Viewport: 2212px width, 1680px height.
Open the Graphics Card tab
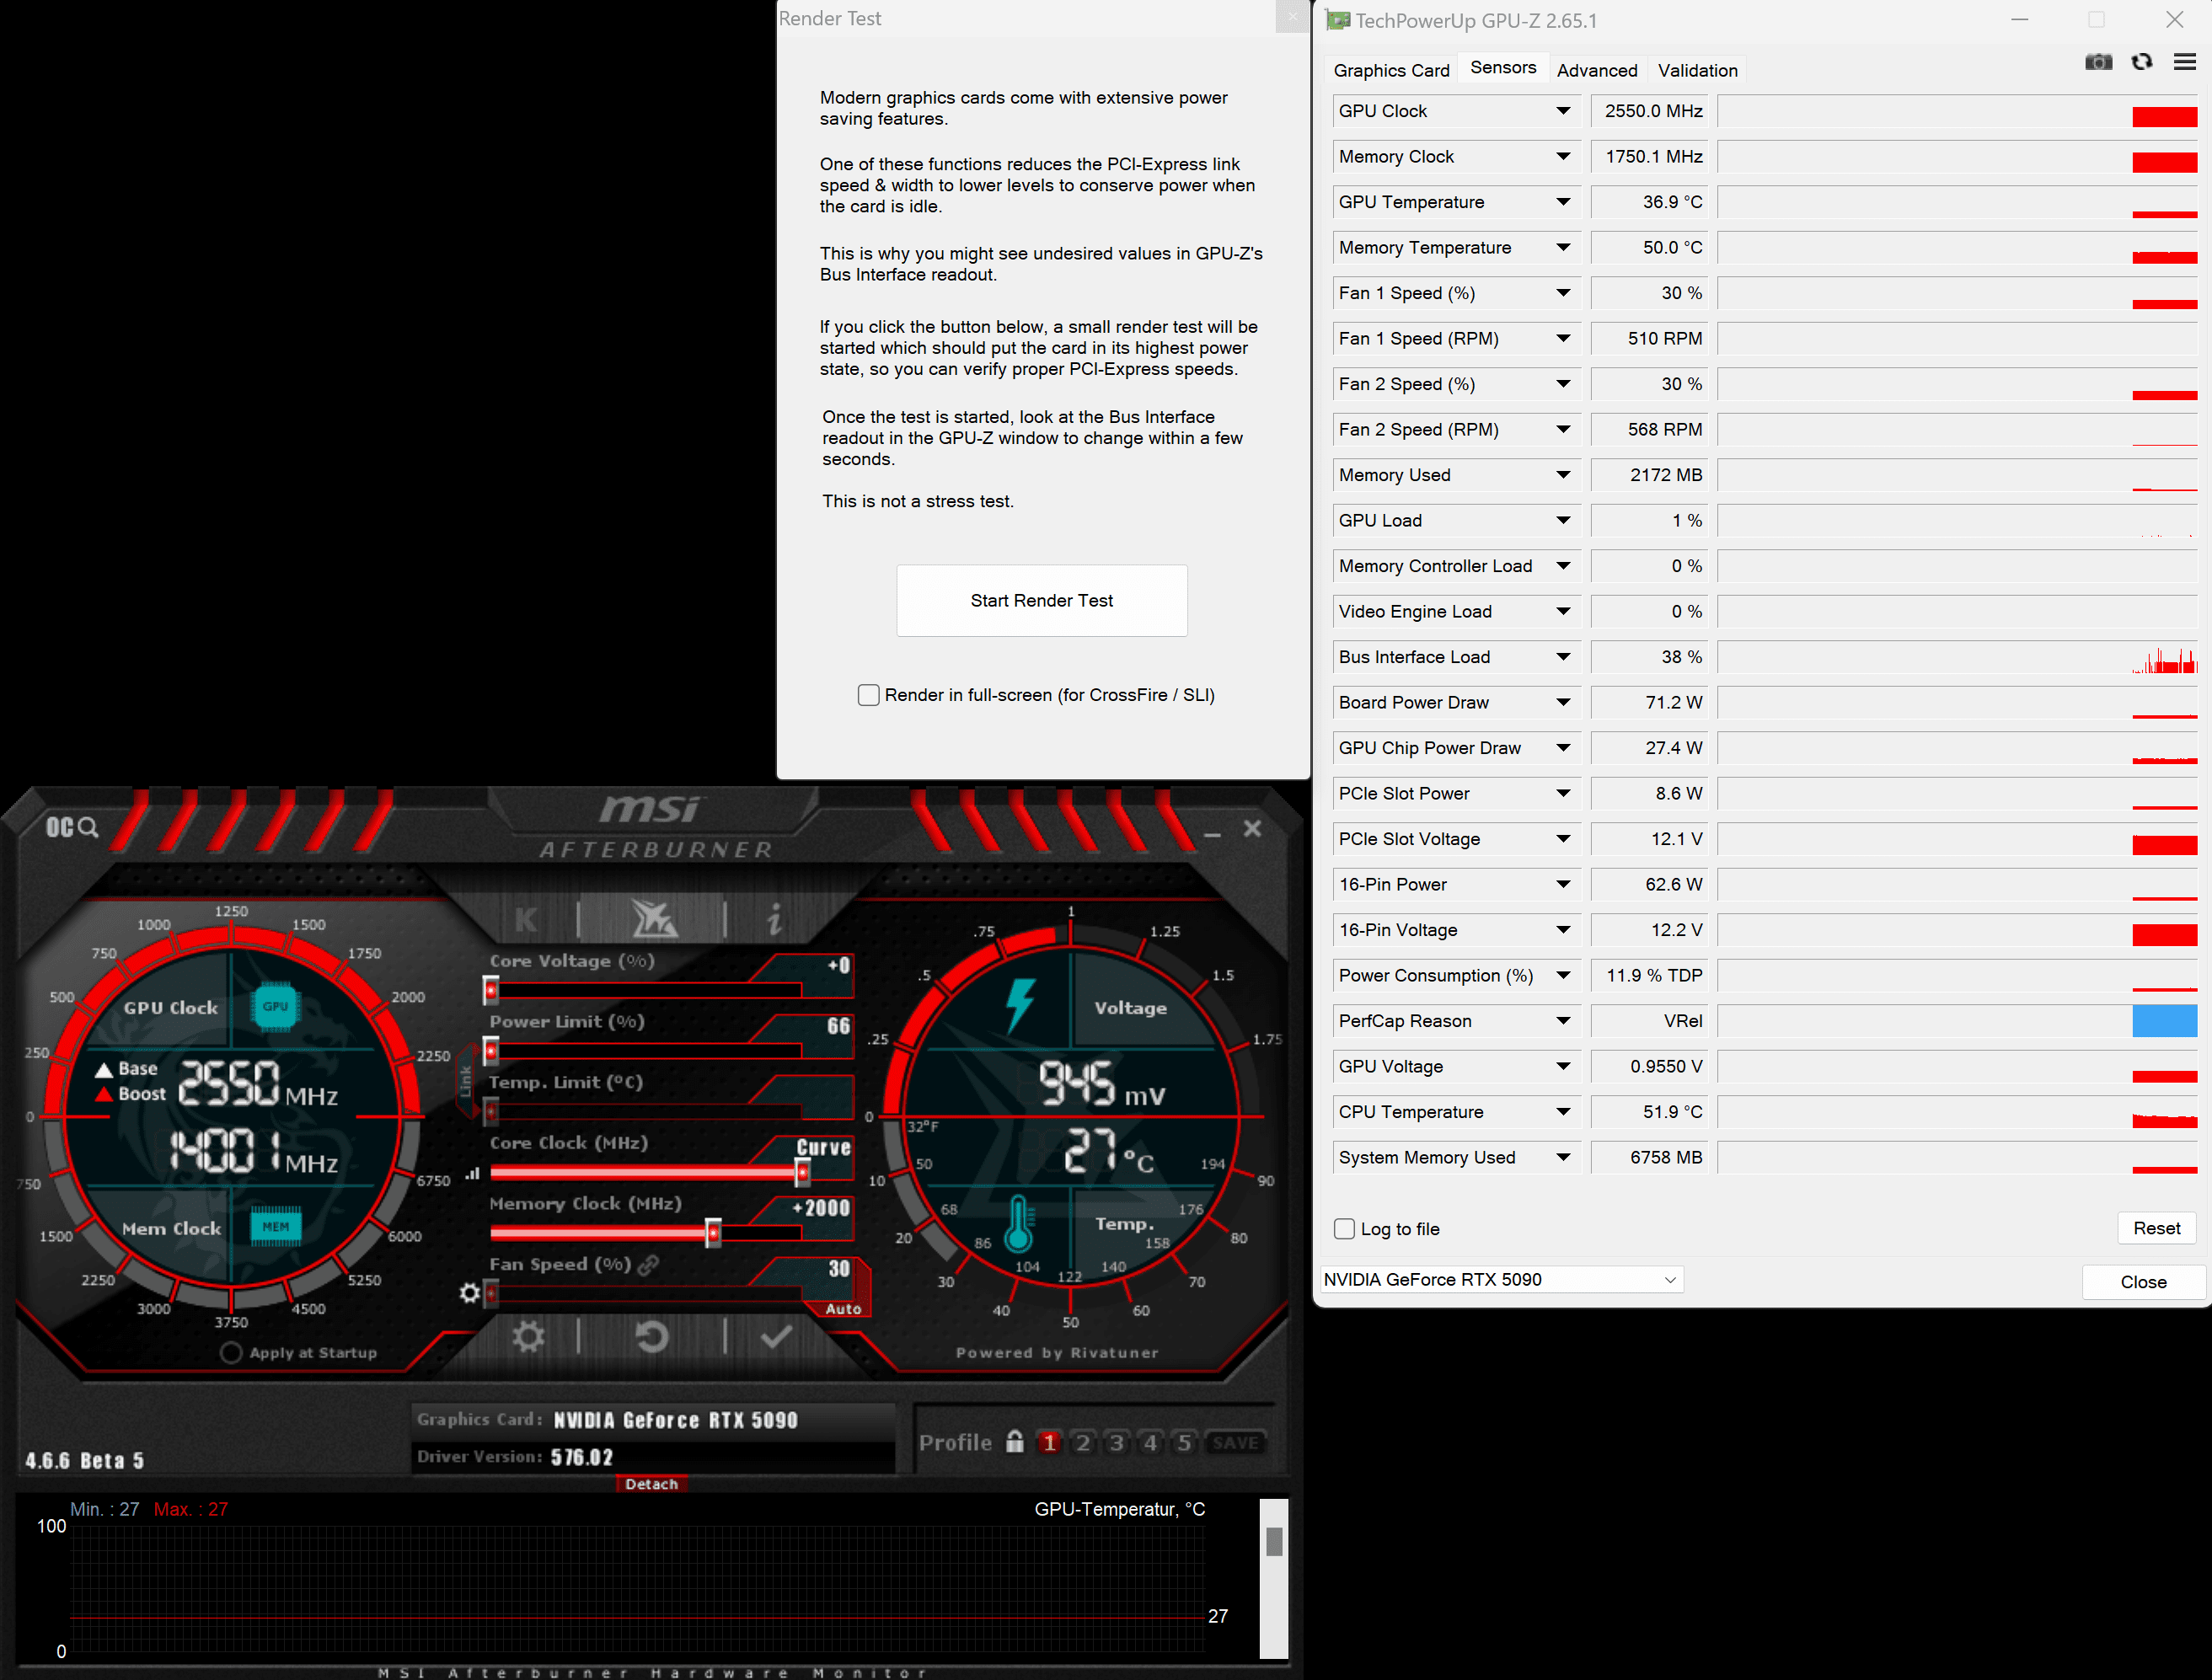(x=1391, y=70)
